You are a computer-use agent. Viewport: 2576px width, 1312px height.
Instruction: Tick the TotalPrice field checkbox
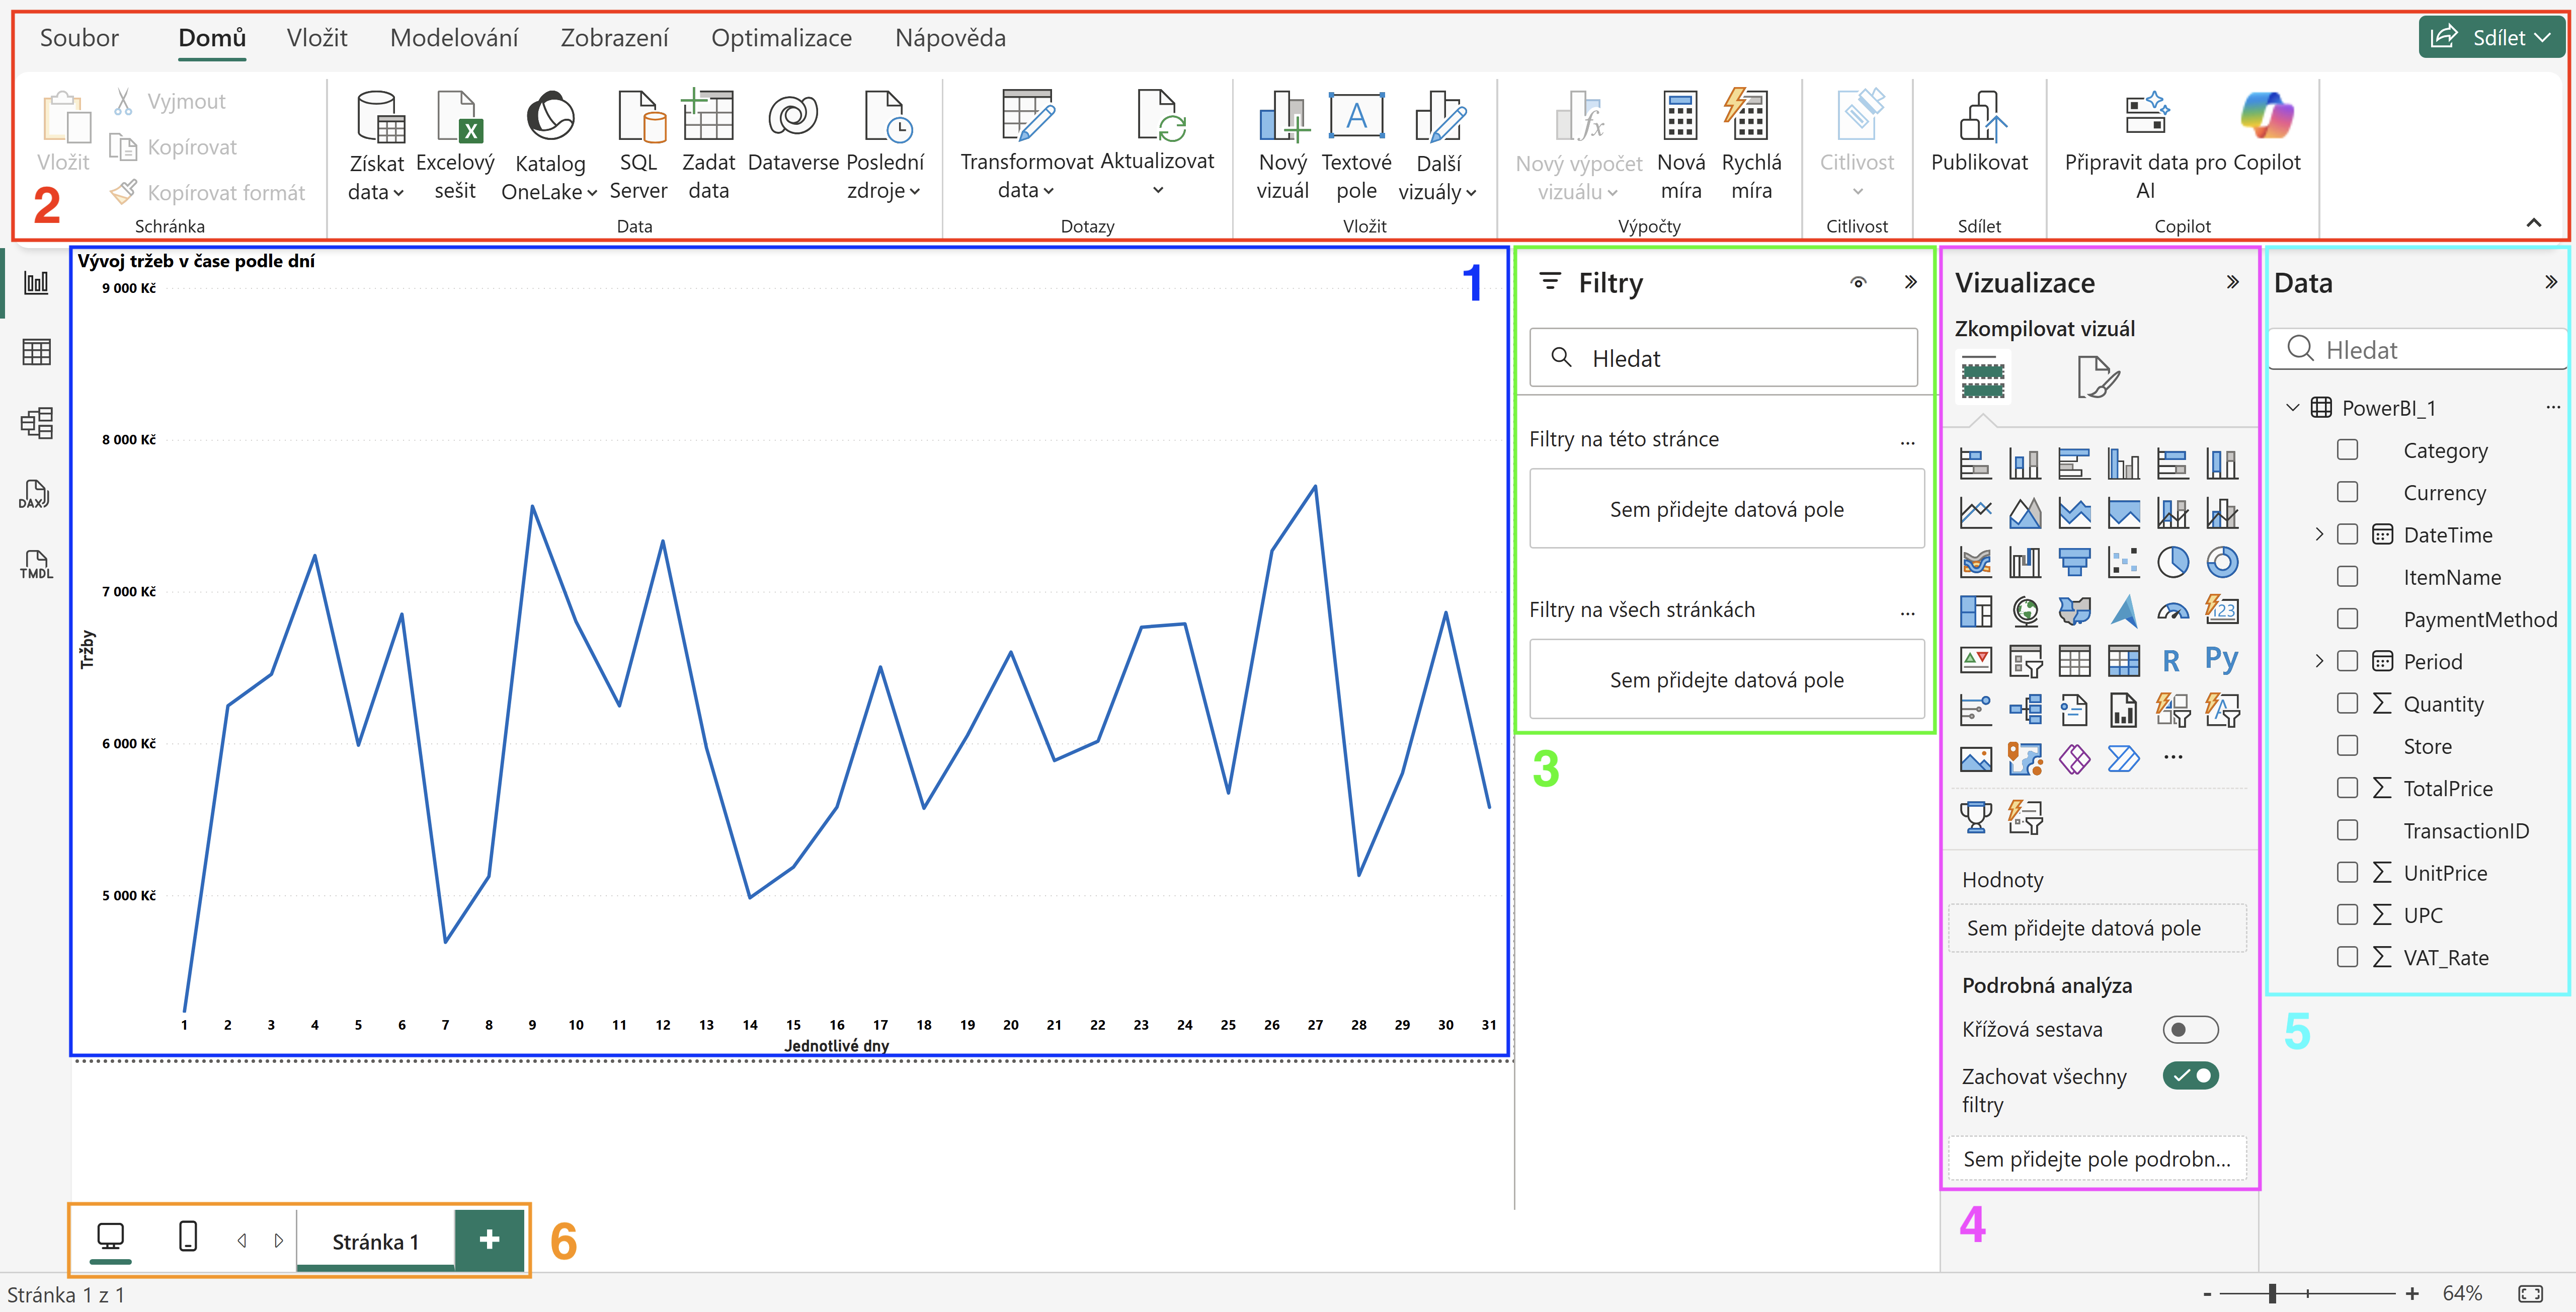click(2347, 788)
